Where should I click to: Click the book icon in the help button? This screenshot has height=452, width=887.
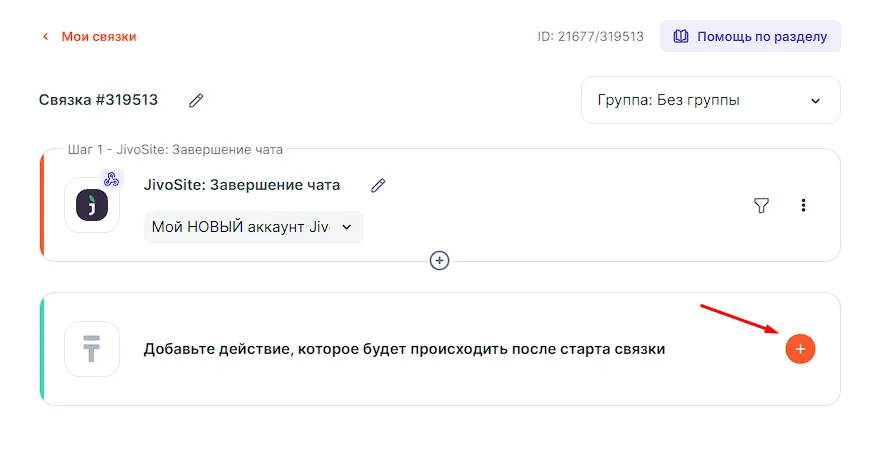tap(681, 36)
